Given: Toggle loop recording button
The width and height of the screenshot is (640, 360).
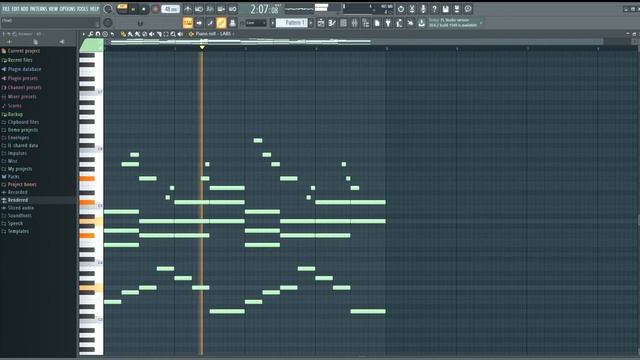Looking at the screenshot, I should point(232,9).
